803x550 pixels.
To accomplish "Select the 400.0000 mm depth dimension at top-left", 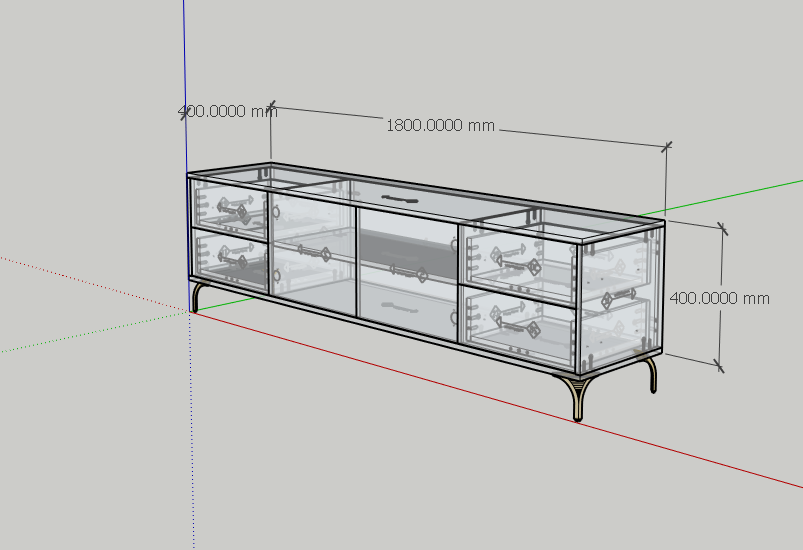I will point(227,112).
